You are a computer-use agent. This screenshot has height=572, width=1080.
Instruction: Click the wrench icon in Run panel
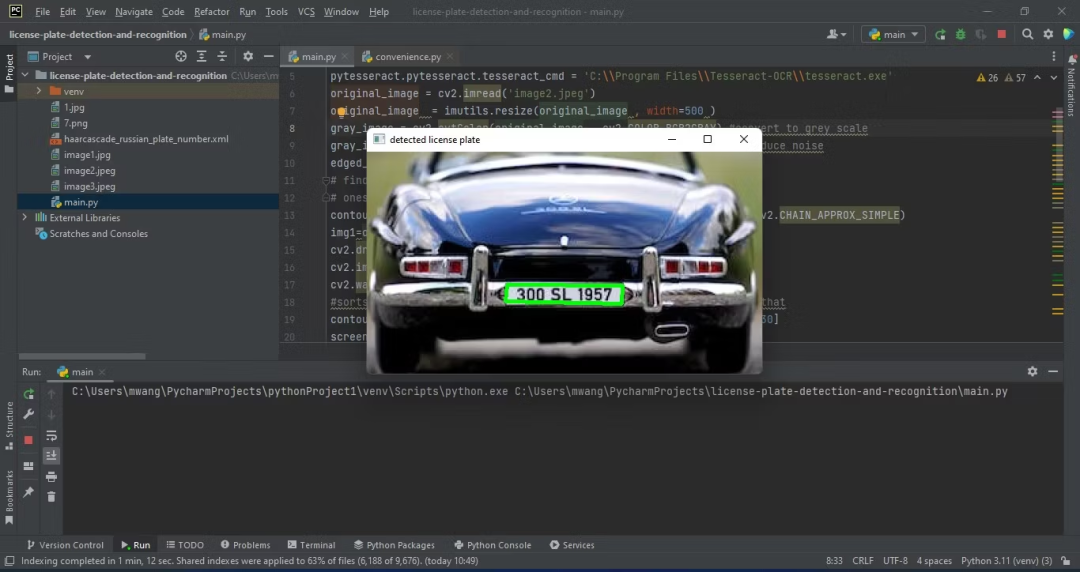pyautogui.click(x=28, y=414)
